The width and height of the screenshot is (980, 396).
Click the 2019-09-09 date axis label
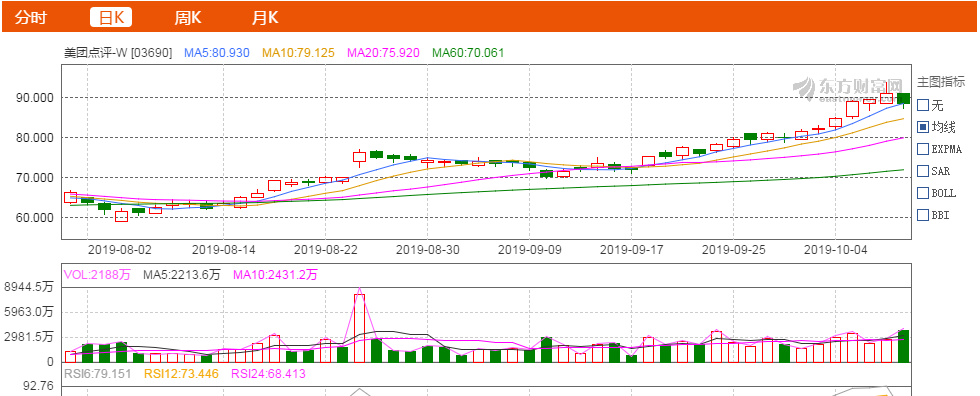(529, 249)
